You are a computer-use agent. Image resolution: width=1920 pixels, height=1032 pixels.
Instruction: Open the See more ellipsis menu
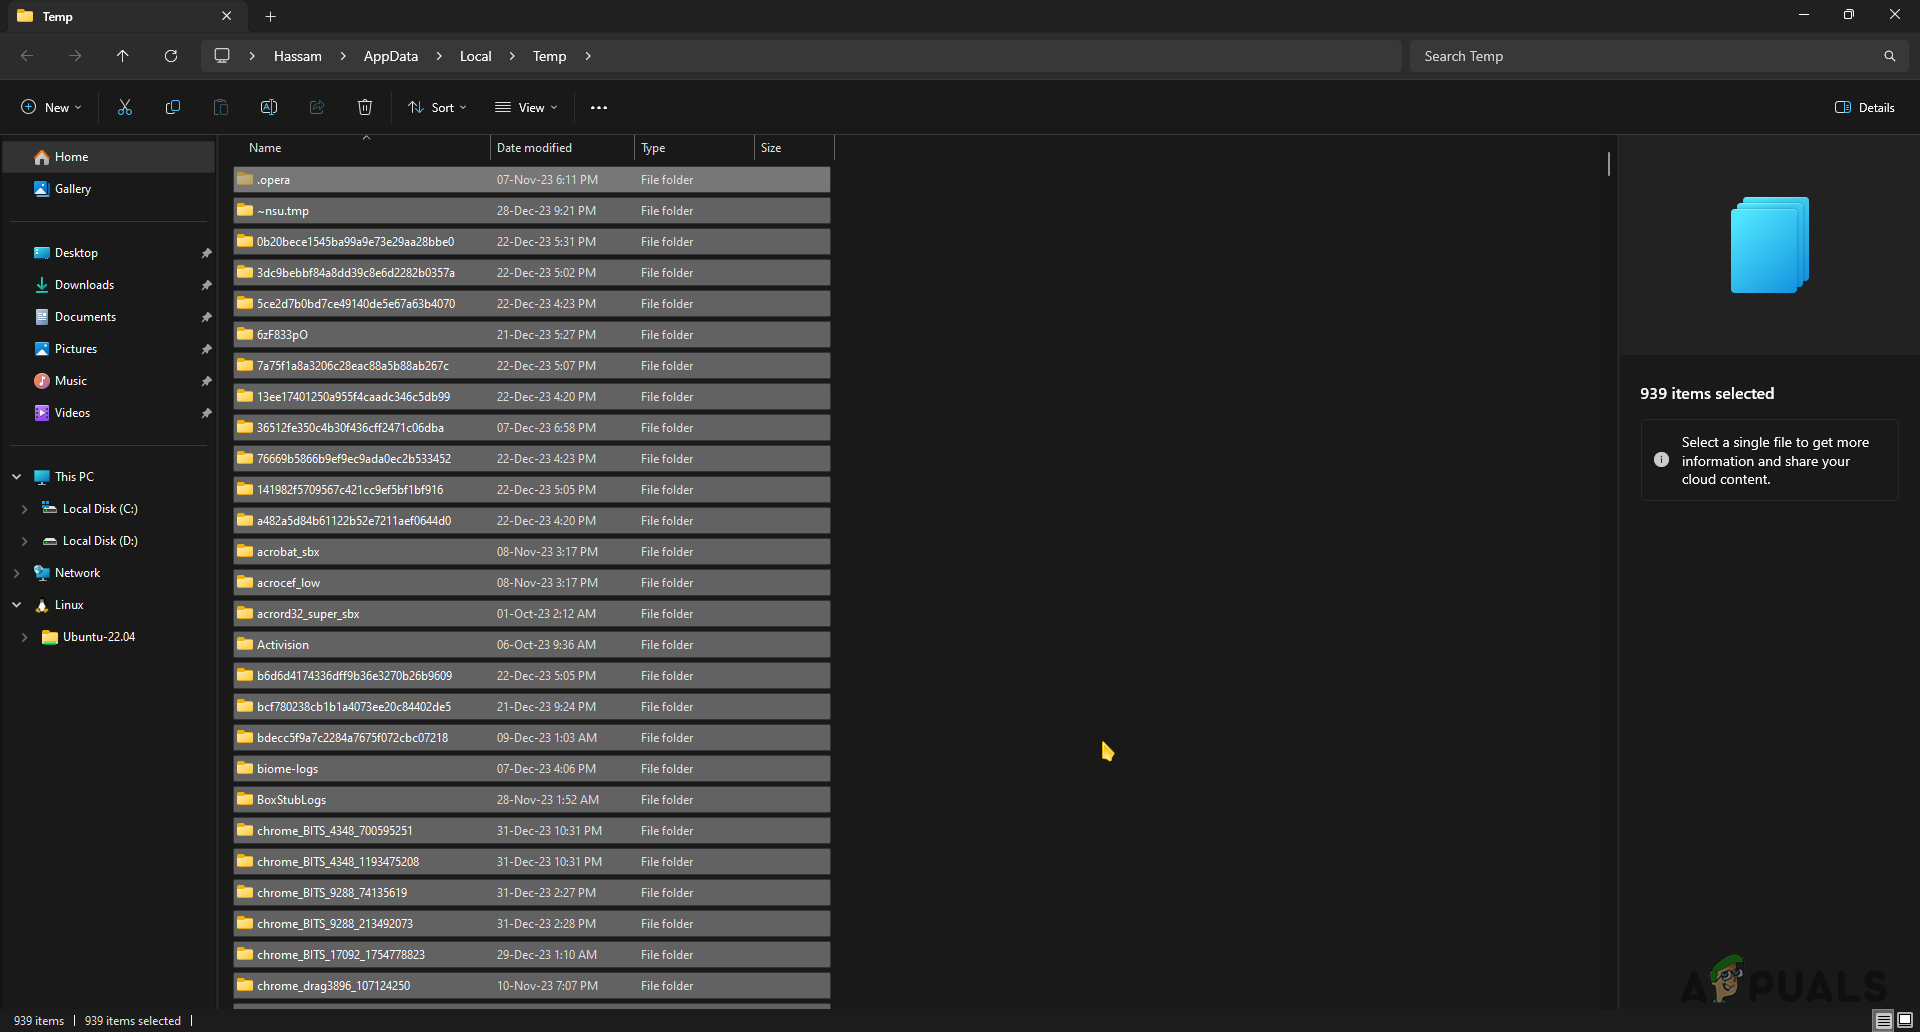(x=598, y=107)
